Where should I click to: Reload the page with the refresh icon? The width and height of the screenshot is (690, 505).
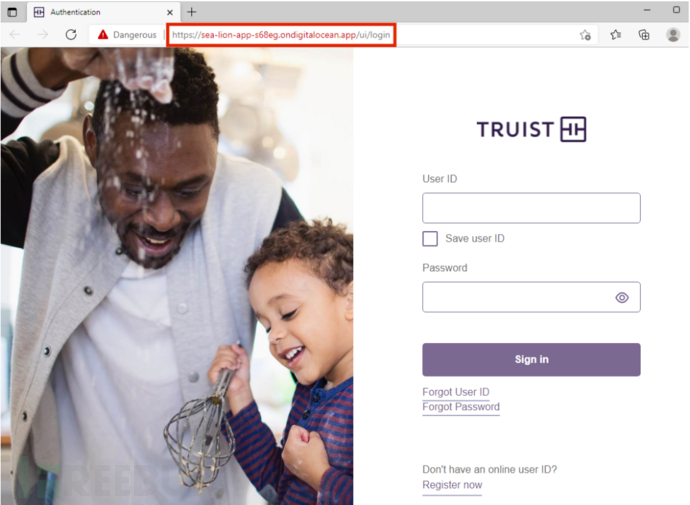click(x=71, y=34)
